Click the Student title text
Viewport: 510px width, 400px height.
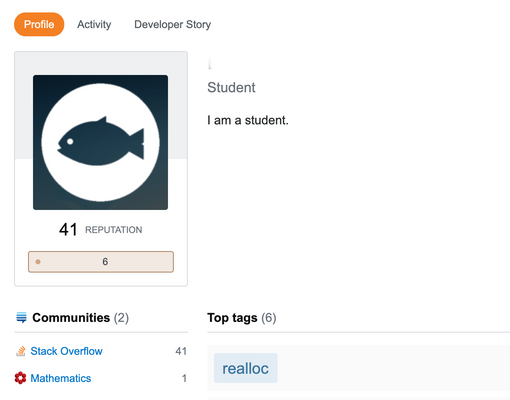coord(231,87)
